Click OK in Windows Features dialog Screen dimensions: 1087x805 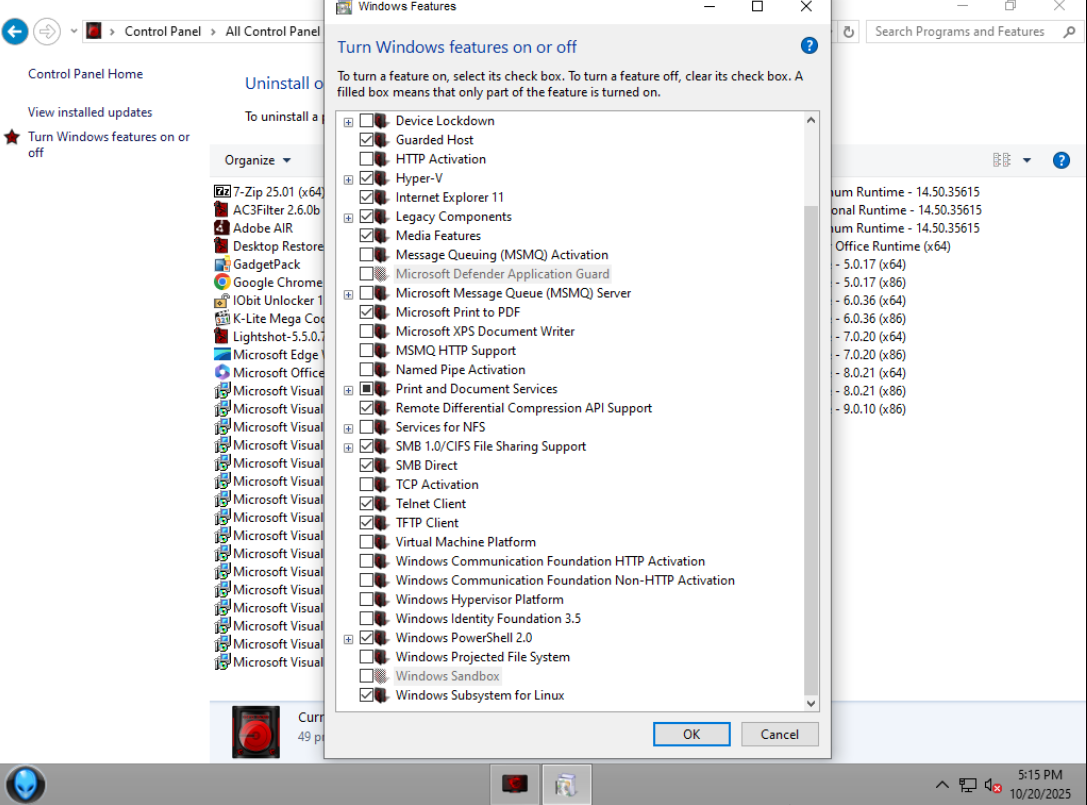691,734
